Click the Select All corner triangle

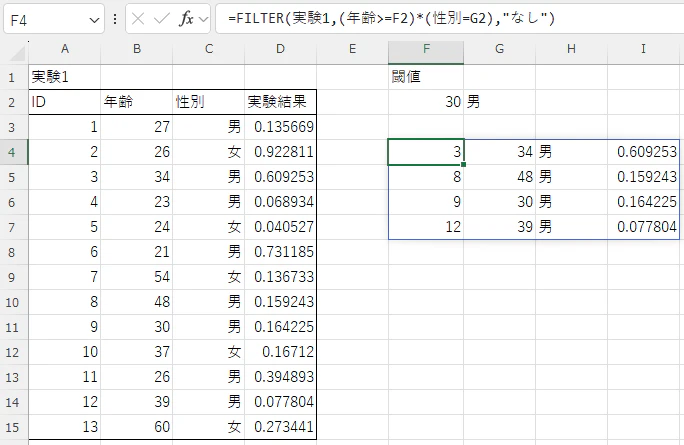point(18,53)
